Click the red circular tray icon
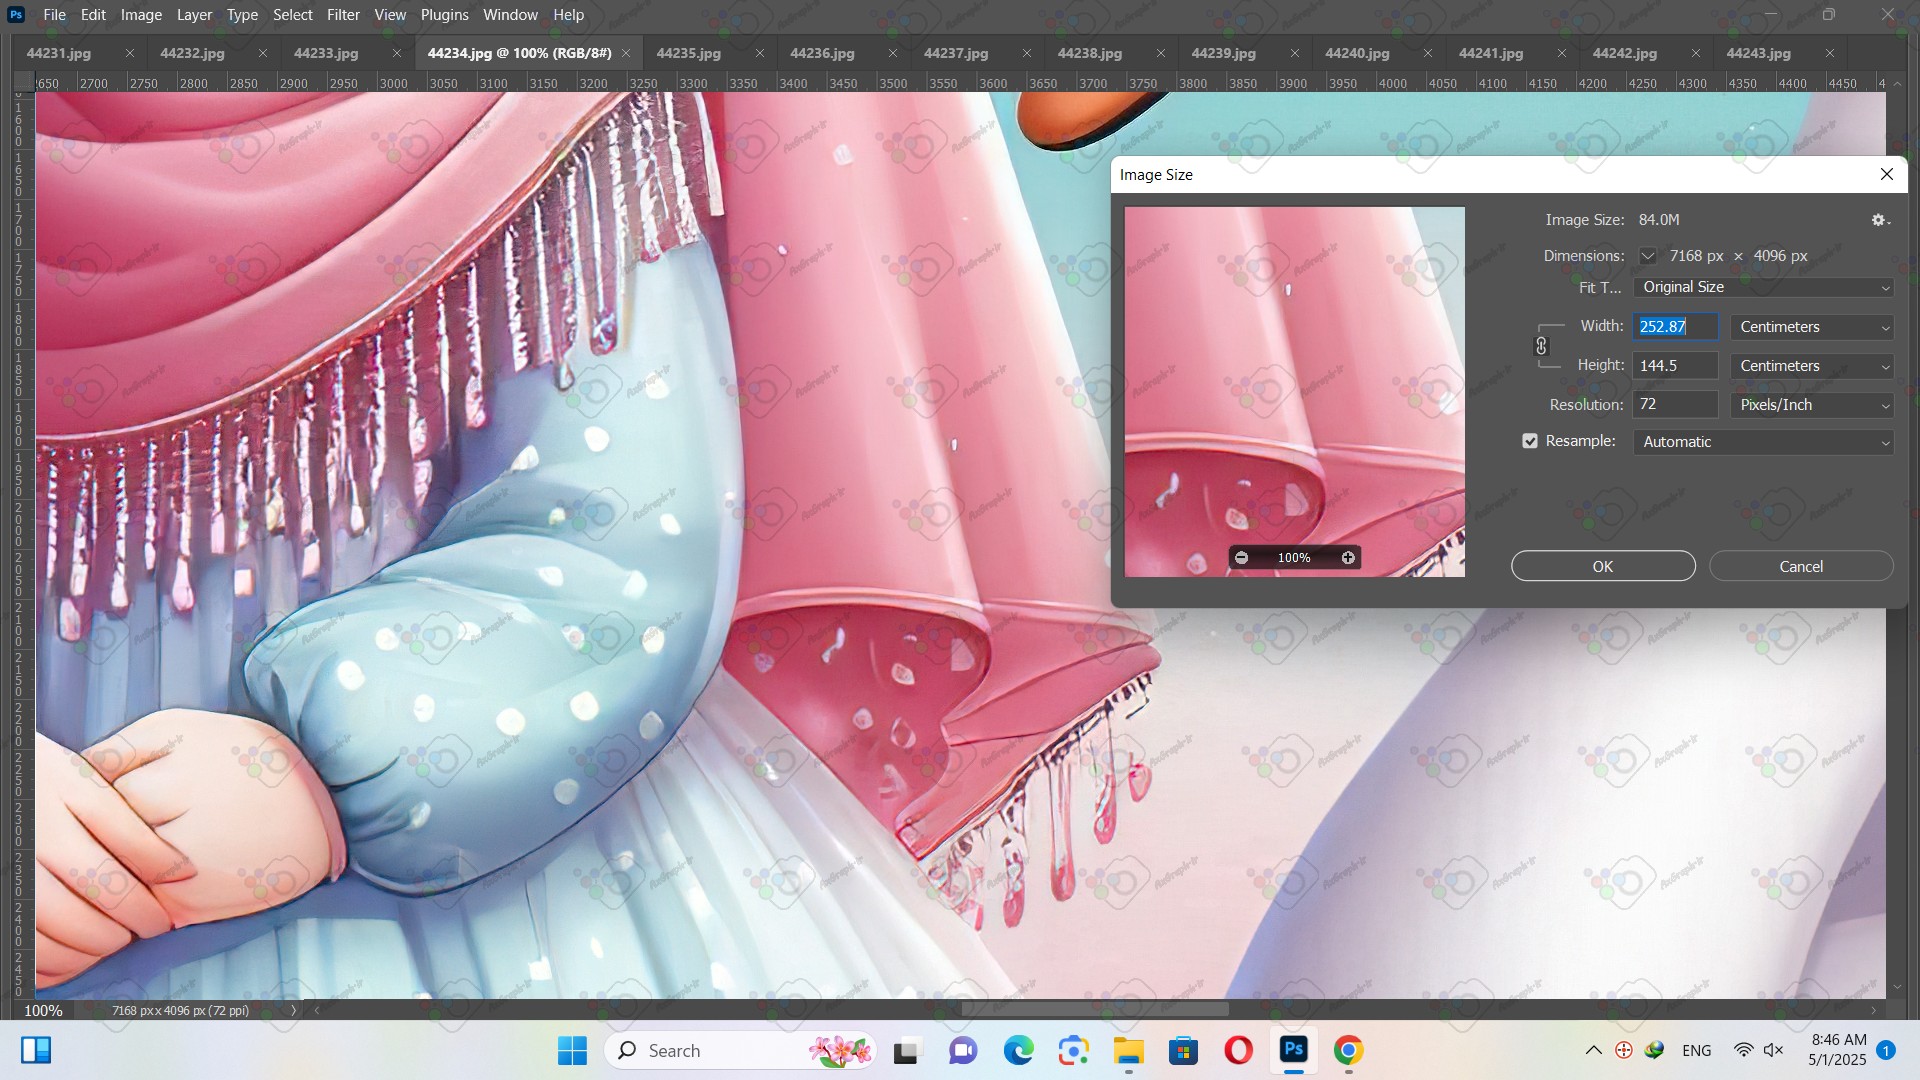This screenshot has width=1920, height=1080. click(x=1624, y=1050)
